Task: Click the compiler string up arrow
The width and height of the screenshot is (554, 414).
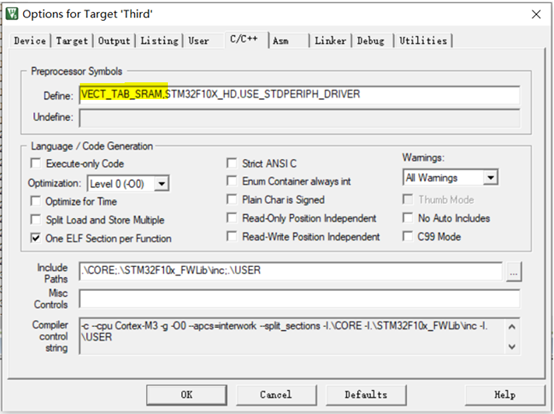Action: point(512,327)
